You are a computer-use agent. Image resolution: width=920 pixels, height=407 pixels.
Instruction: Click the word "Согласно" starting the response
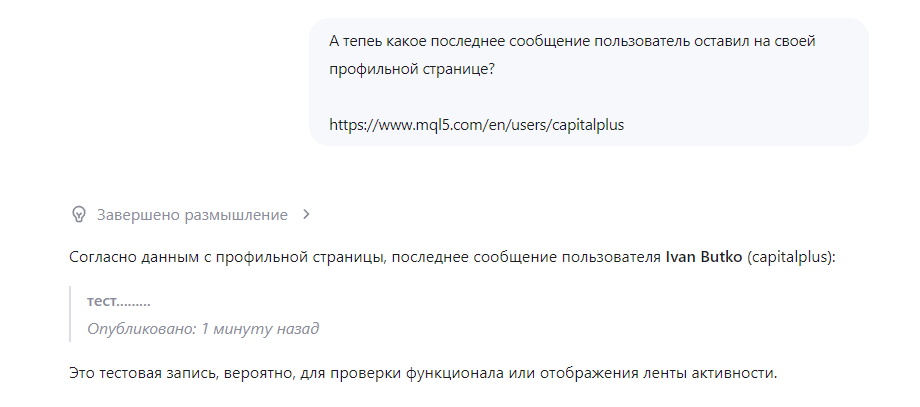point(103,257)
